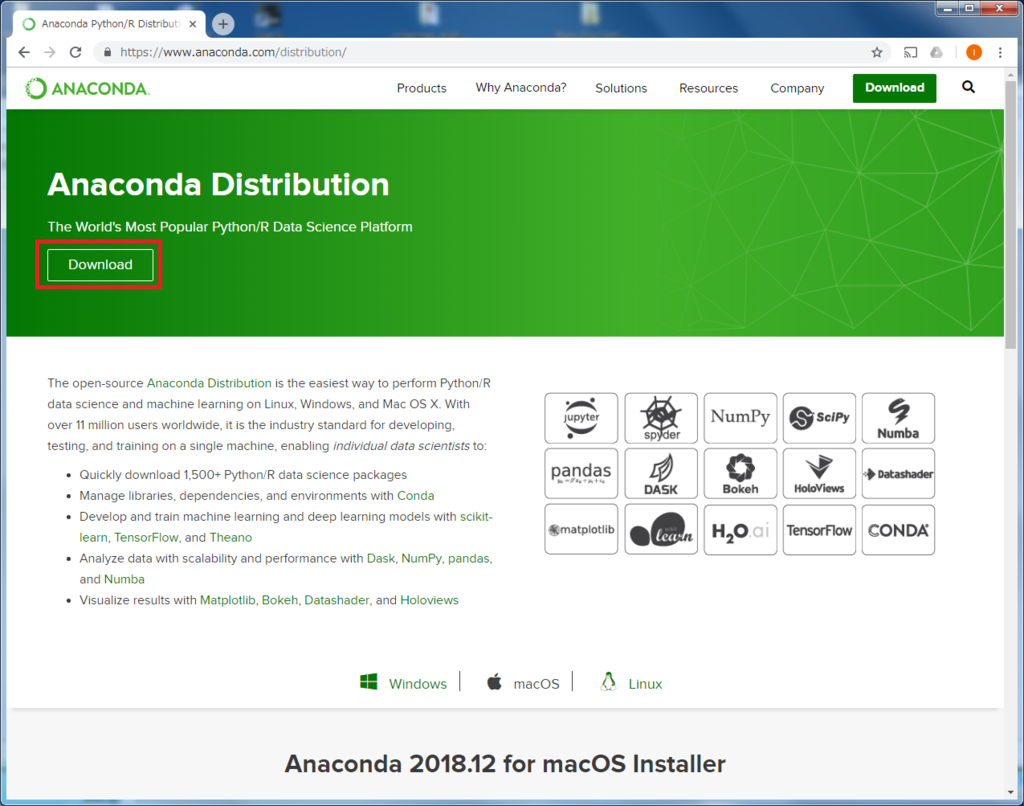This screenshot has height=806, width=1024.
Task: Click the browser forward arrow
Action: 50,52
